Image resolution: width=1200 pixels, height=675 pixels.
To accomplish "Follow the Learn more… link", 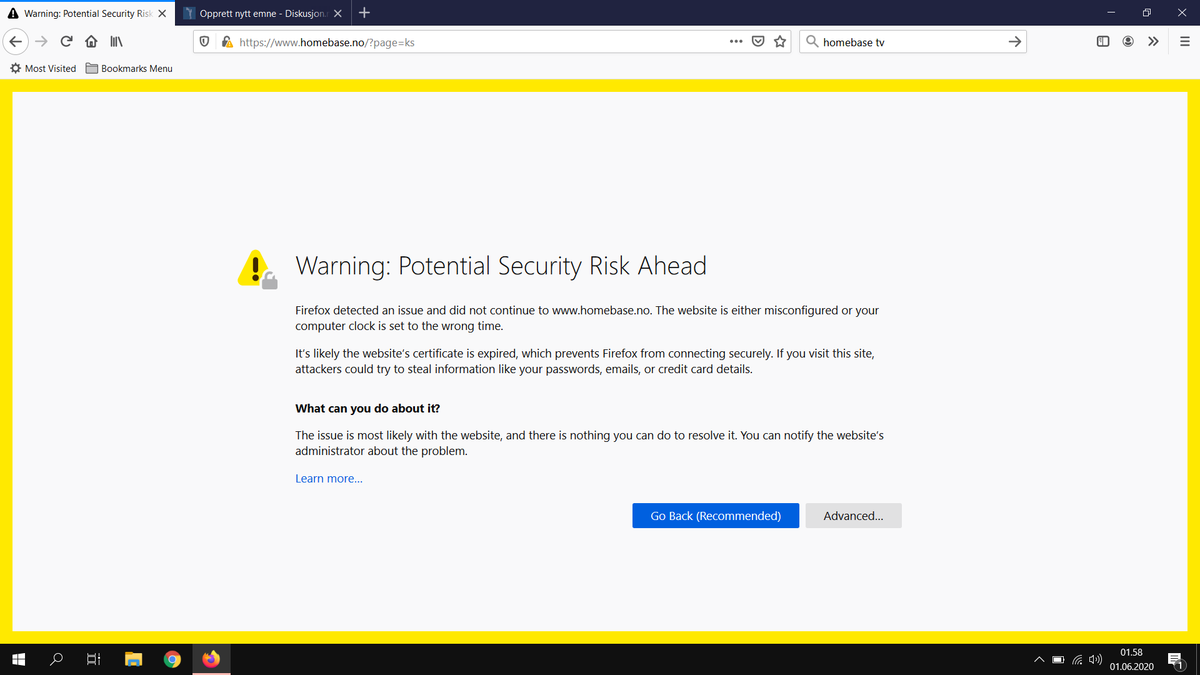I will click(329, 479).
